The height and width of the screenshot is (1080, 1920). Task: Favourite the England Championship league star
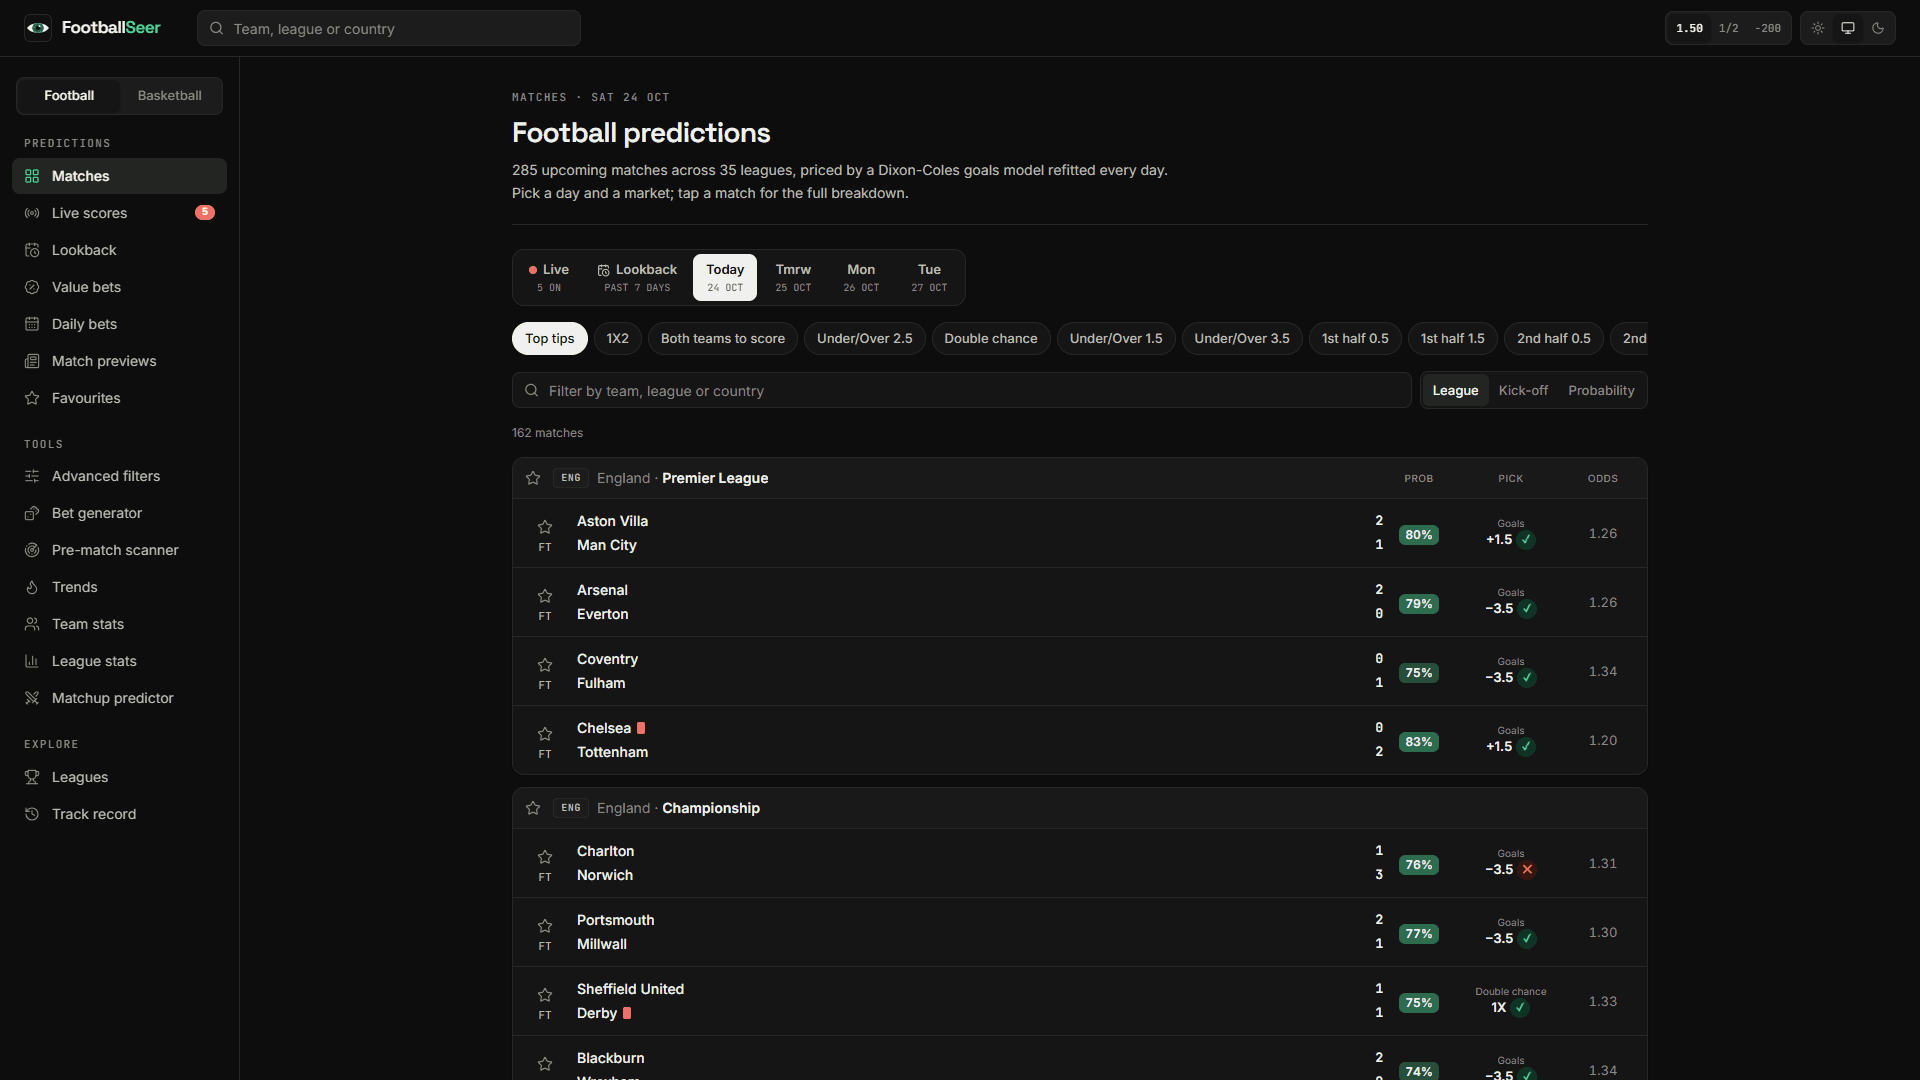[533, 808]
